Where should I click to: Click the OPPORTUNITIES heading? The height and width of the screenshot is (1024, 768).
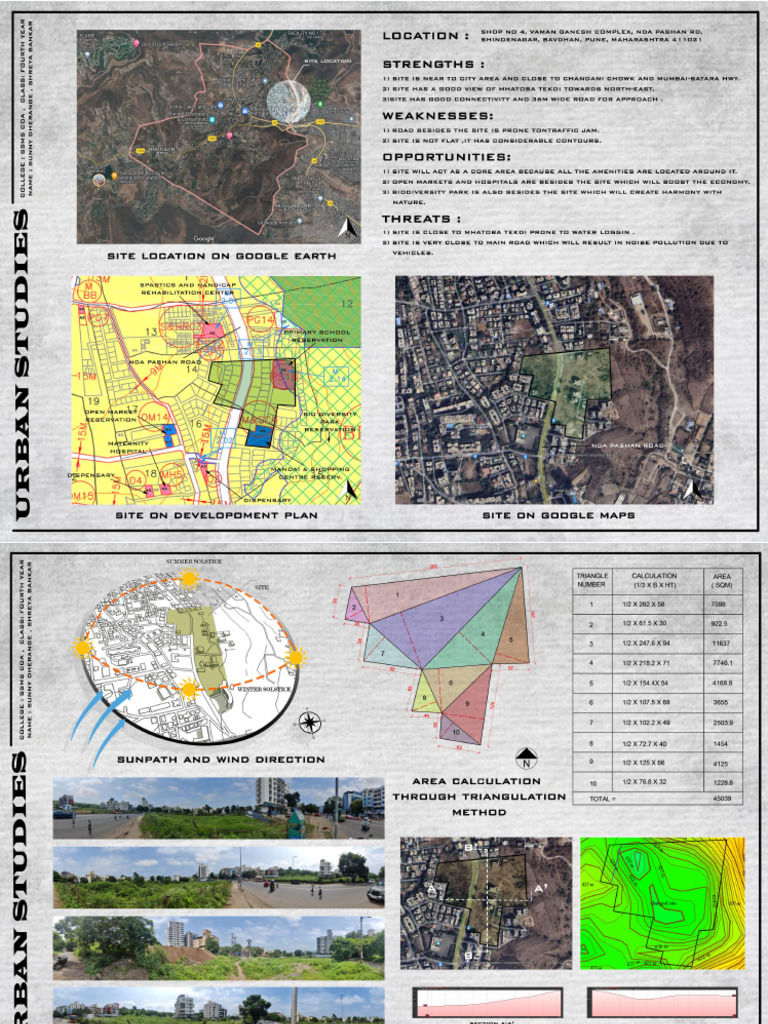coord(447,157)
